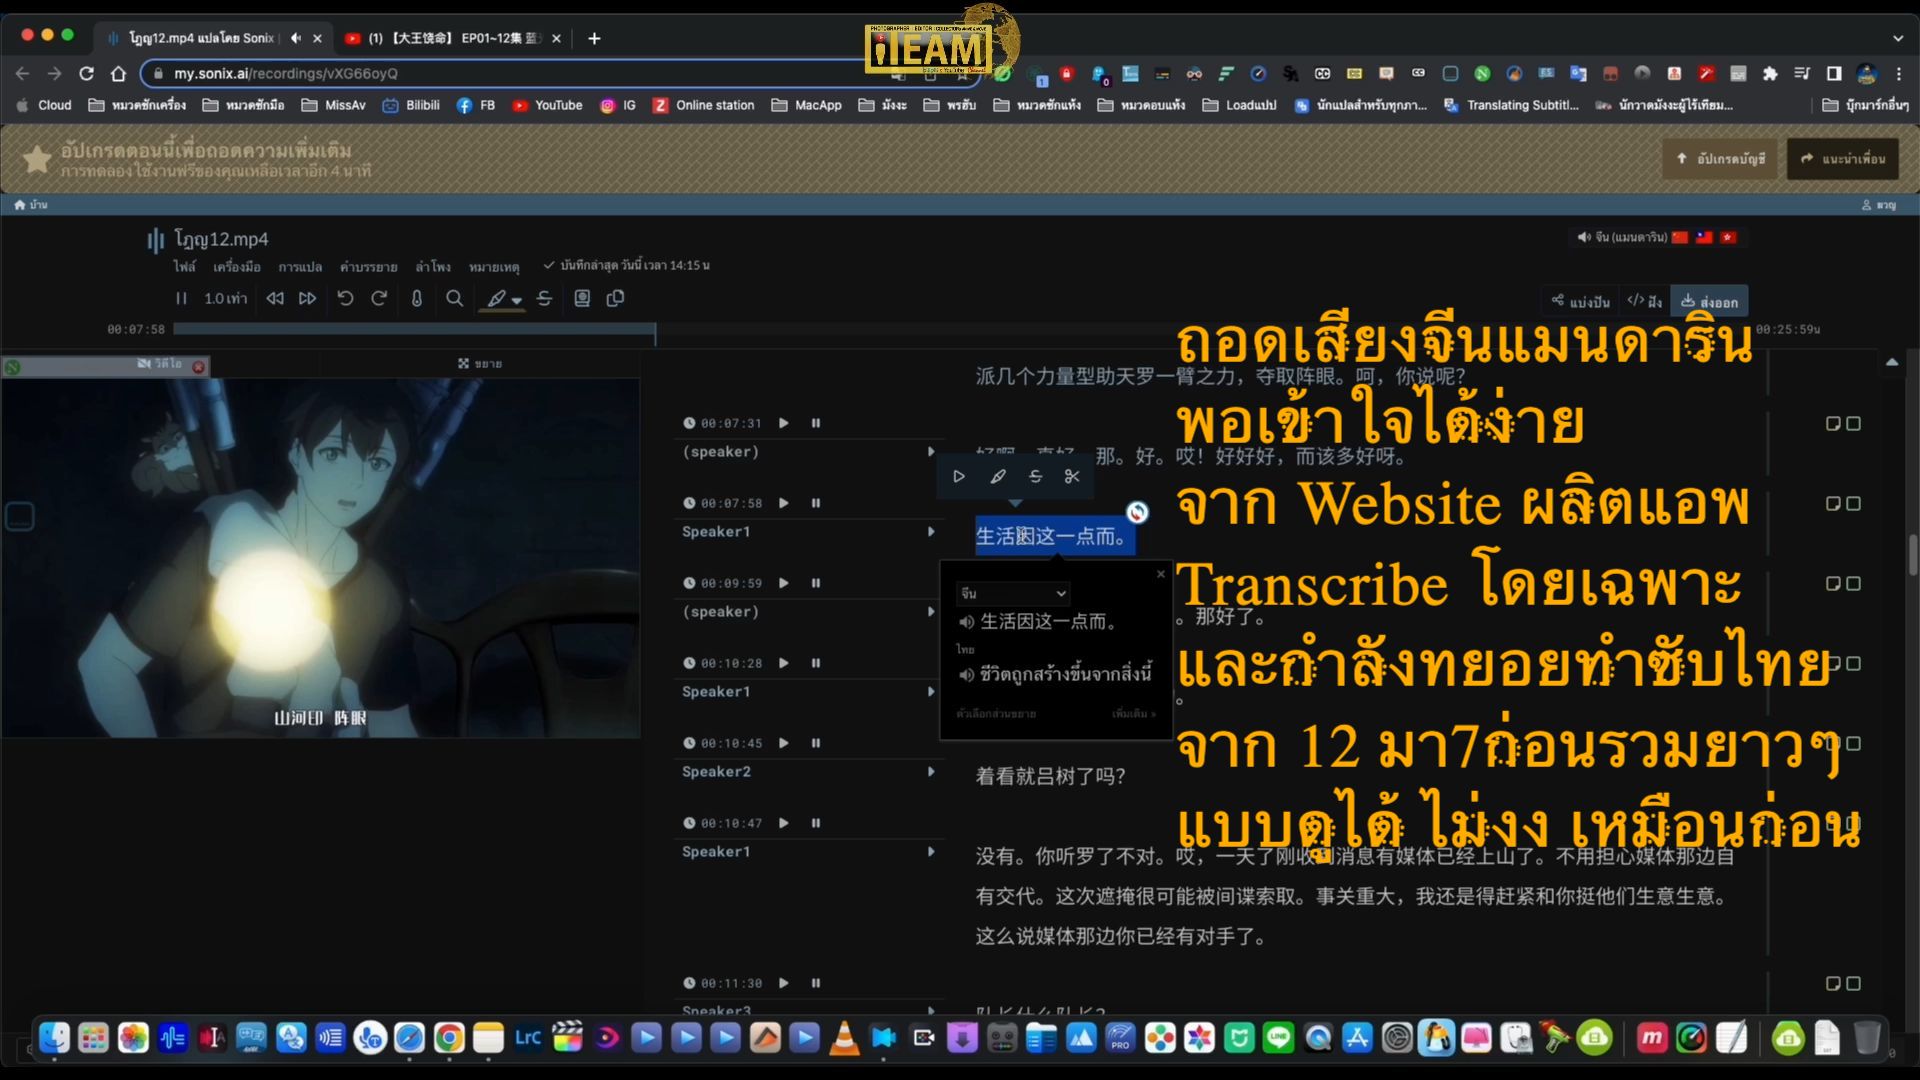1920x1080 pixels.
Task: Click the anime video preview
Action: pyautogui.click(x=320, y=557)
